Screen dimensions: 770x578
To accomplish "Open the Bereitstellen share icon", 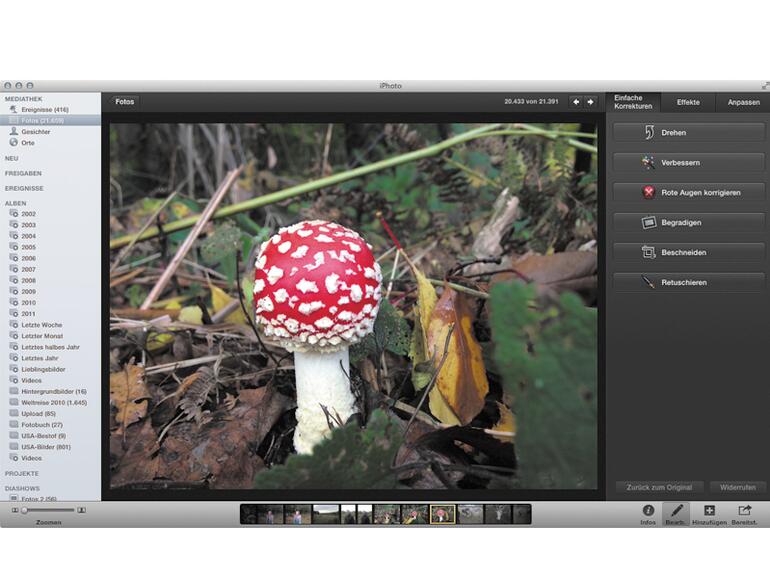I will [x=744, y=511].
